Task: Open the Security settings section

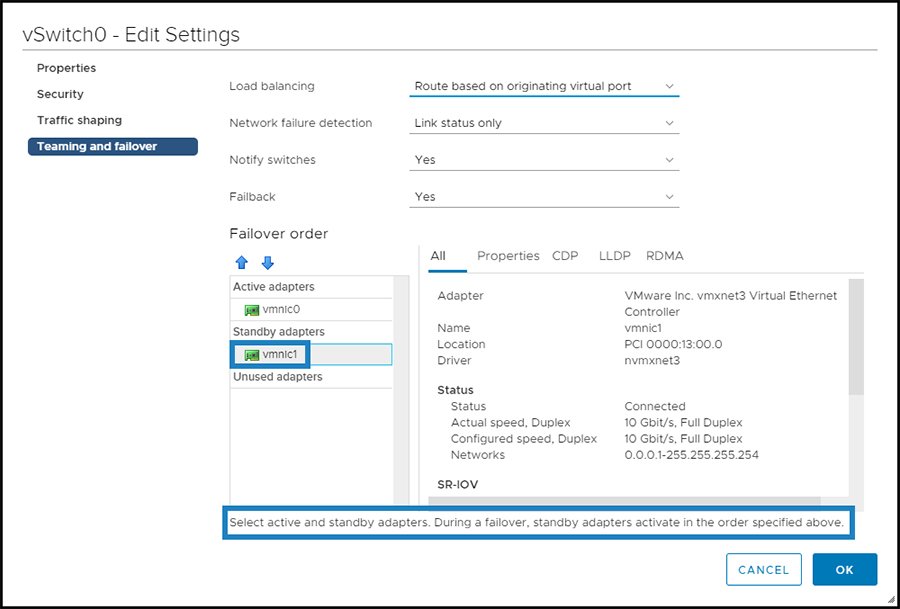Action: pyautogui.click(x=60, y=93)
